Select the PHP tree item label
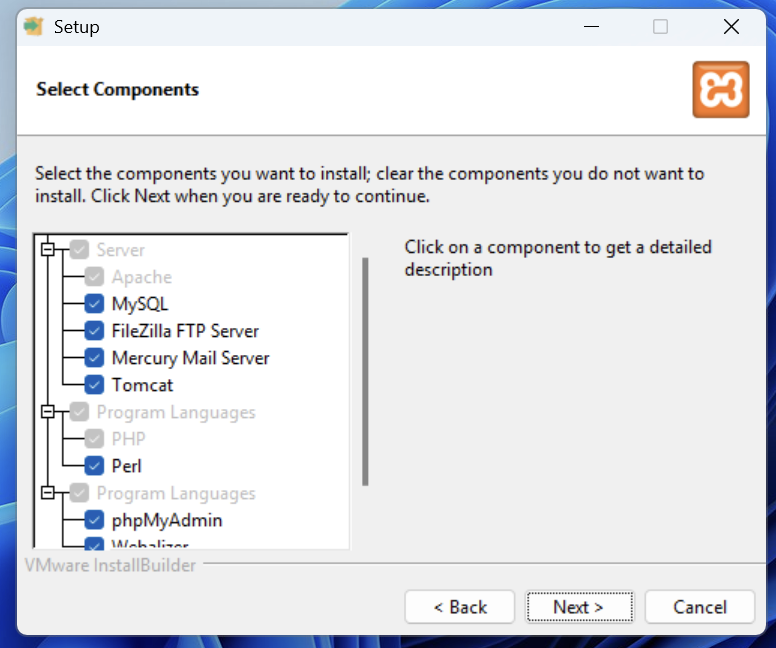776x648 pixels. point(129,439)
